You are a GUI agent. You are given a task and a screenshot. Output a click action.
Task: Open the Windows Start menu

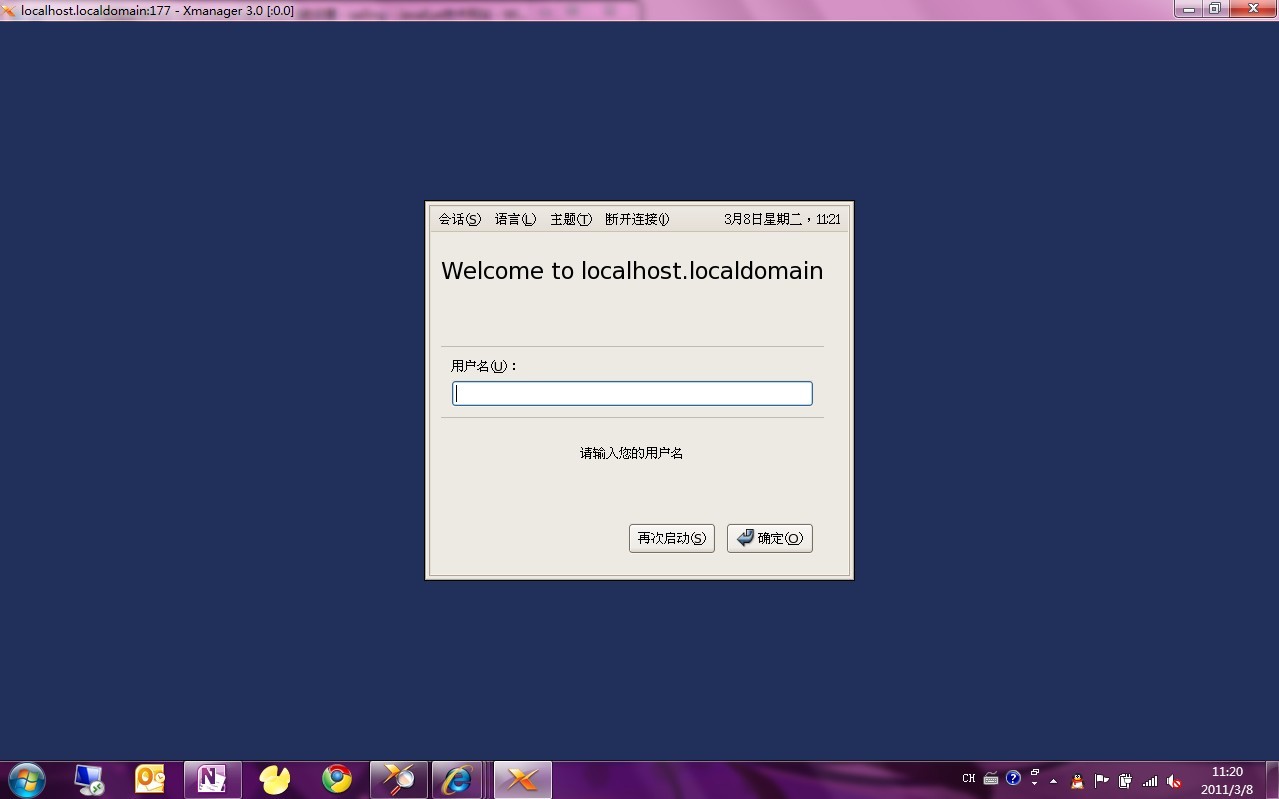26,780
